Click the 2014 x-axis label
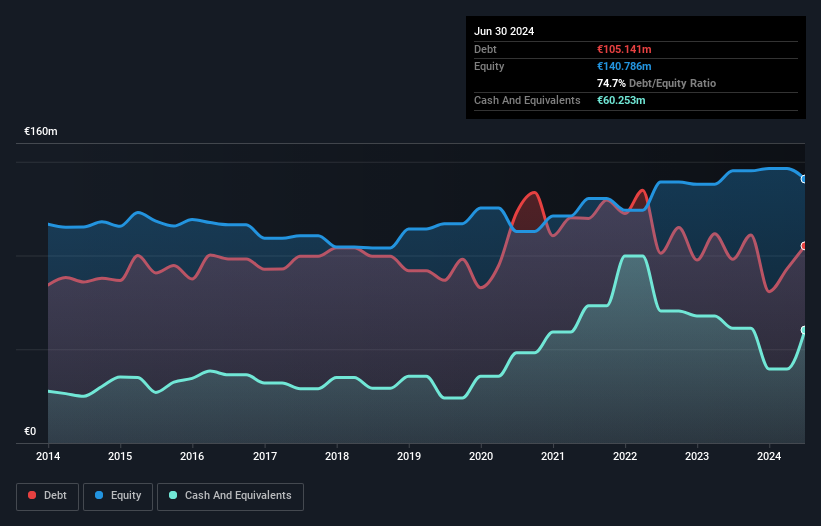821x526 pixels. click(x=48, y=456)
